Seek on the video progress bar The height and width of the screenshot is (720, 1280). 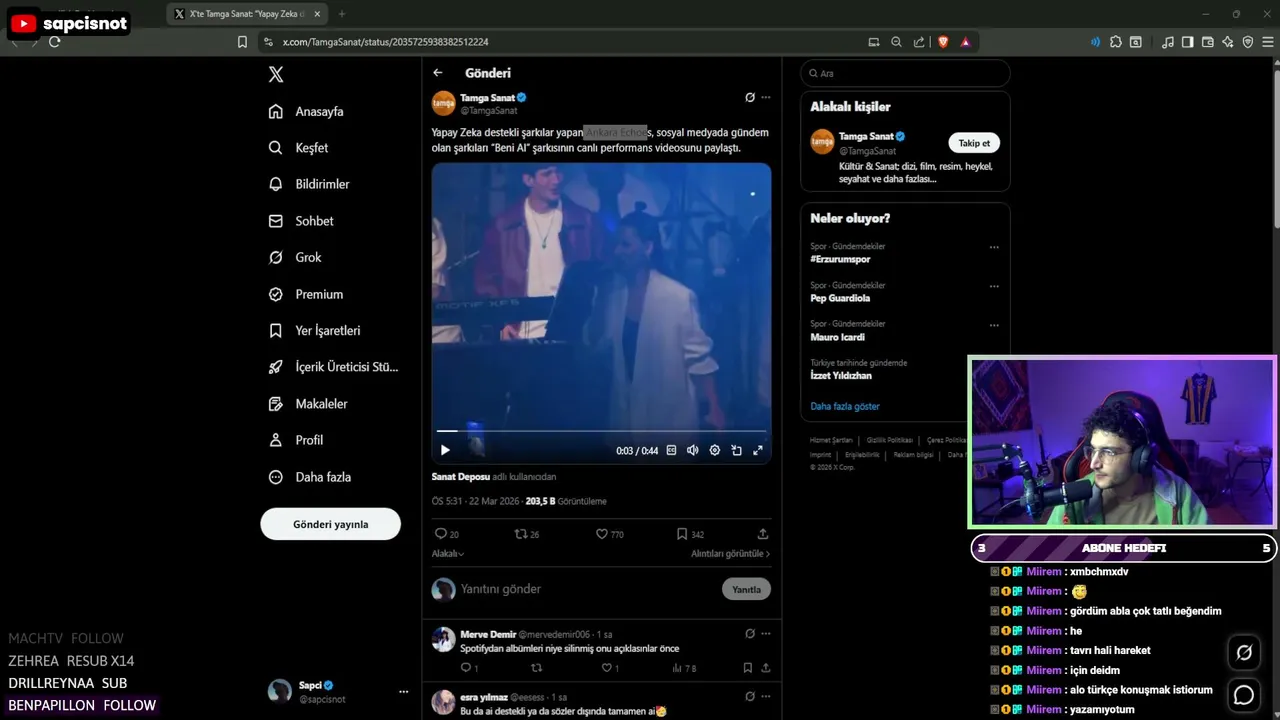[601, 431]
